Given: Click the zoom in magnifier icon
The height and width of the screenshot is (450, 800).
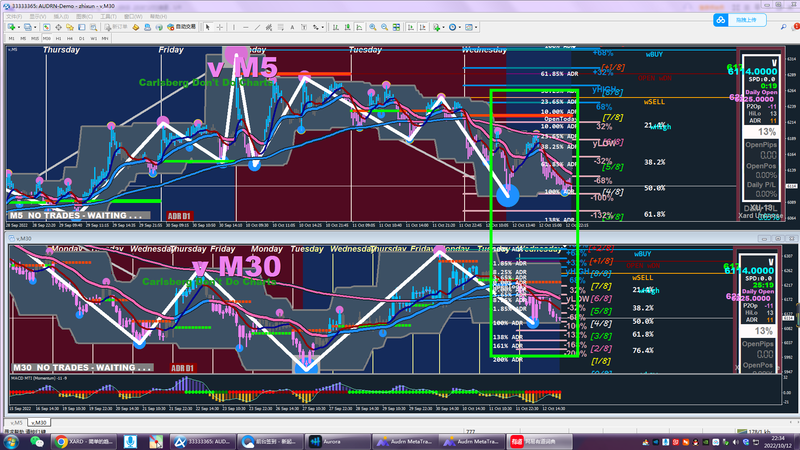Looking at the screenshot, I should pyautogui.click(x=372, y=27).
